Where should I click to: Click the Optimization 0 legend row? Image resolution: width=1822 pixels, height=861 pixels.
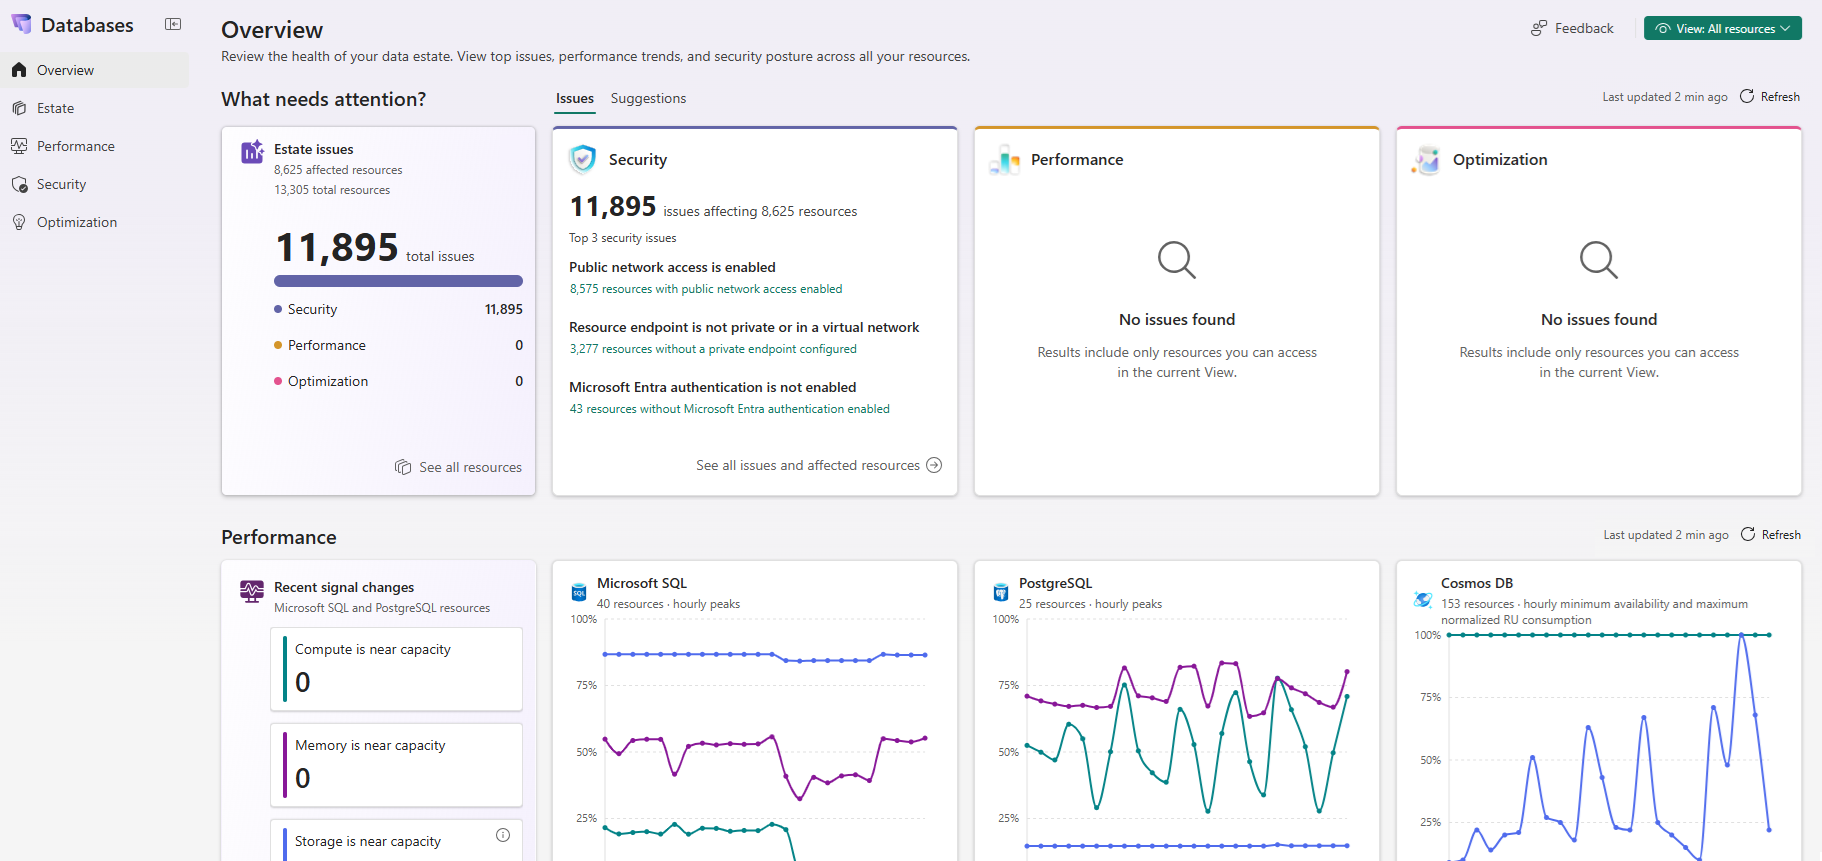(x=398, y=381)
